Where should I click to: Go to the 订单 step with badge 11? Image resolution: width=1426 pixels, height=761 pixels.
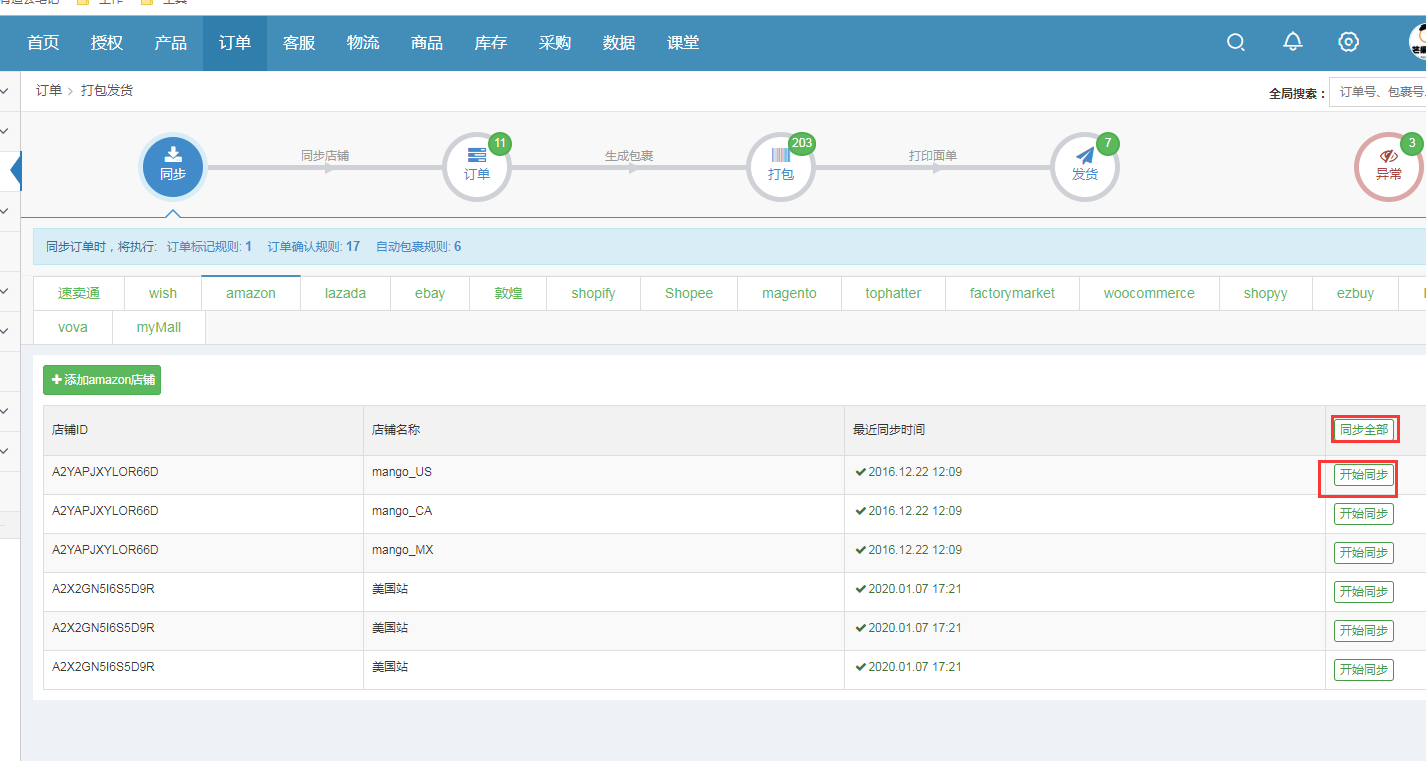(x=477, y=166)
